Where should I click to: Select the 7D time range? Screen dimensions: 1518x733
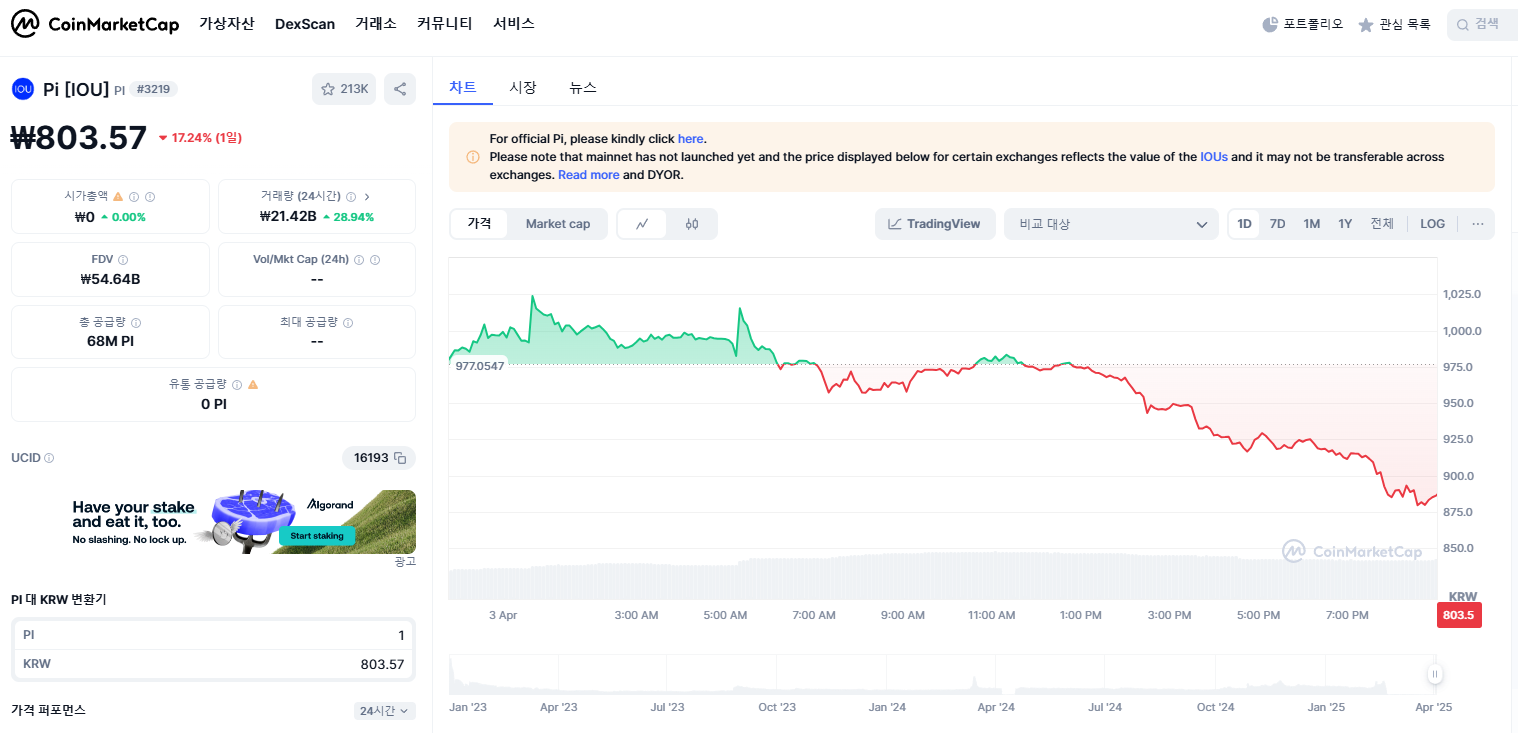pos(1277,224)
